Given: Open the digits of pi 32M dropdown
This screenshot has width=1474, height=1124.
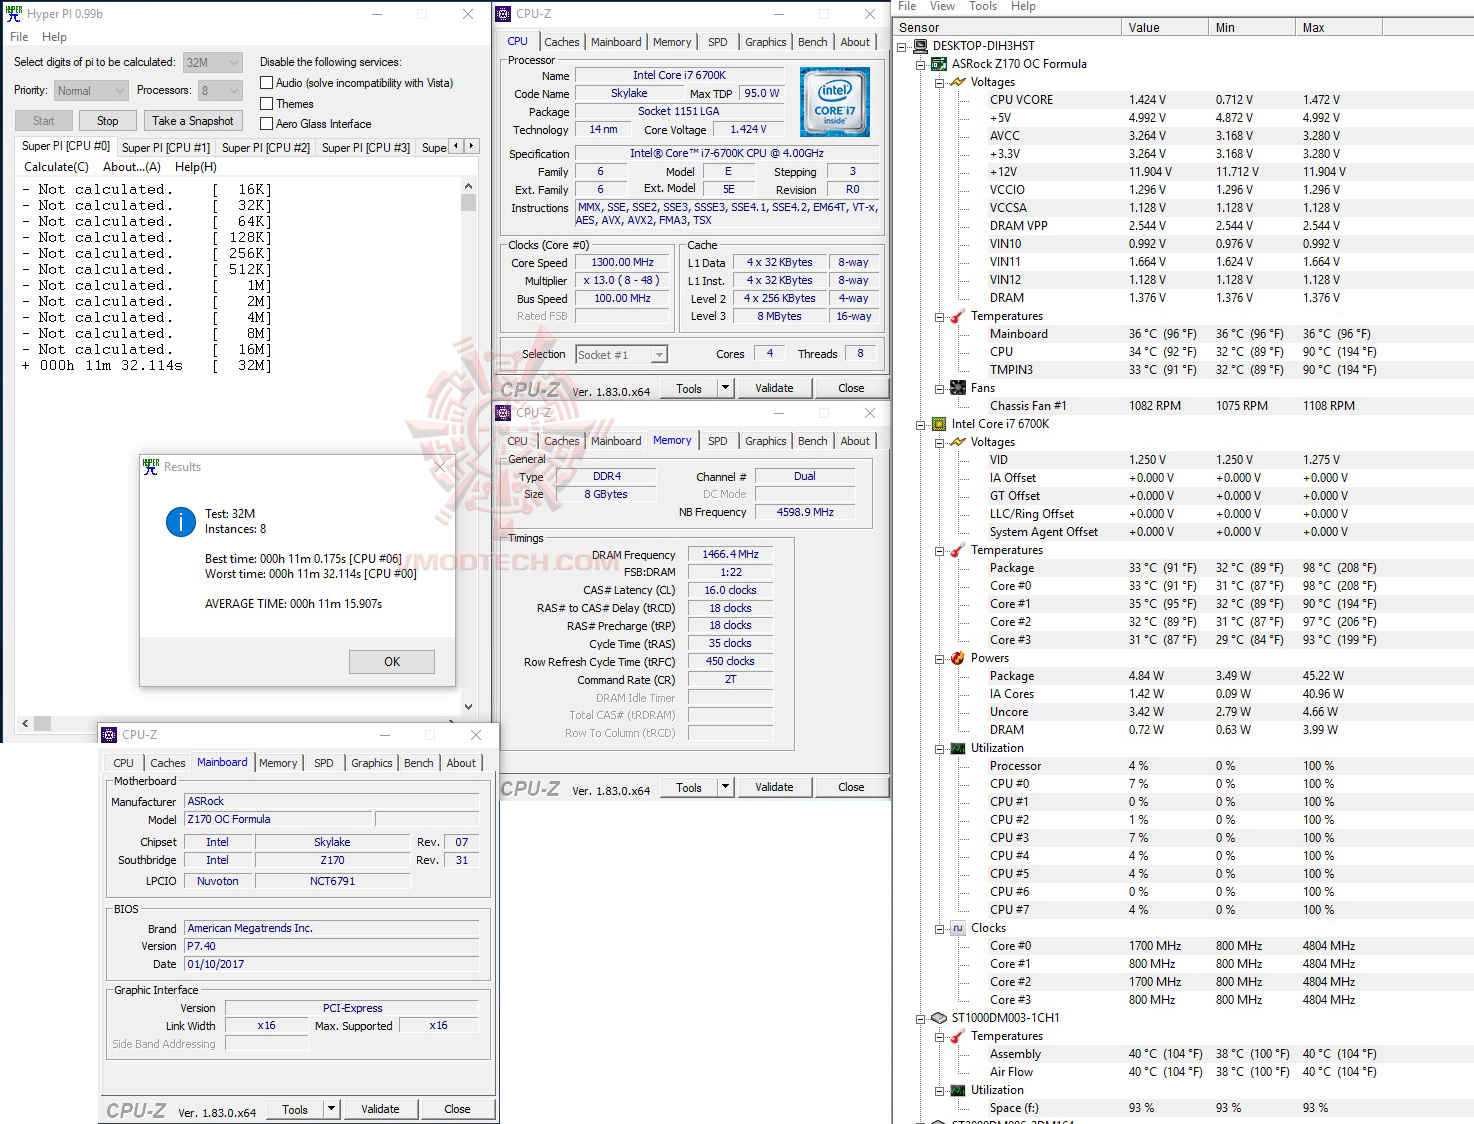Looking at the screenshot, I should [213, 62].
